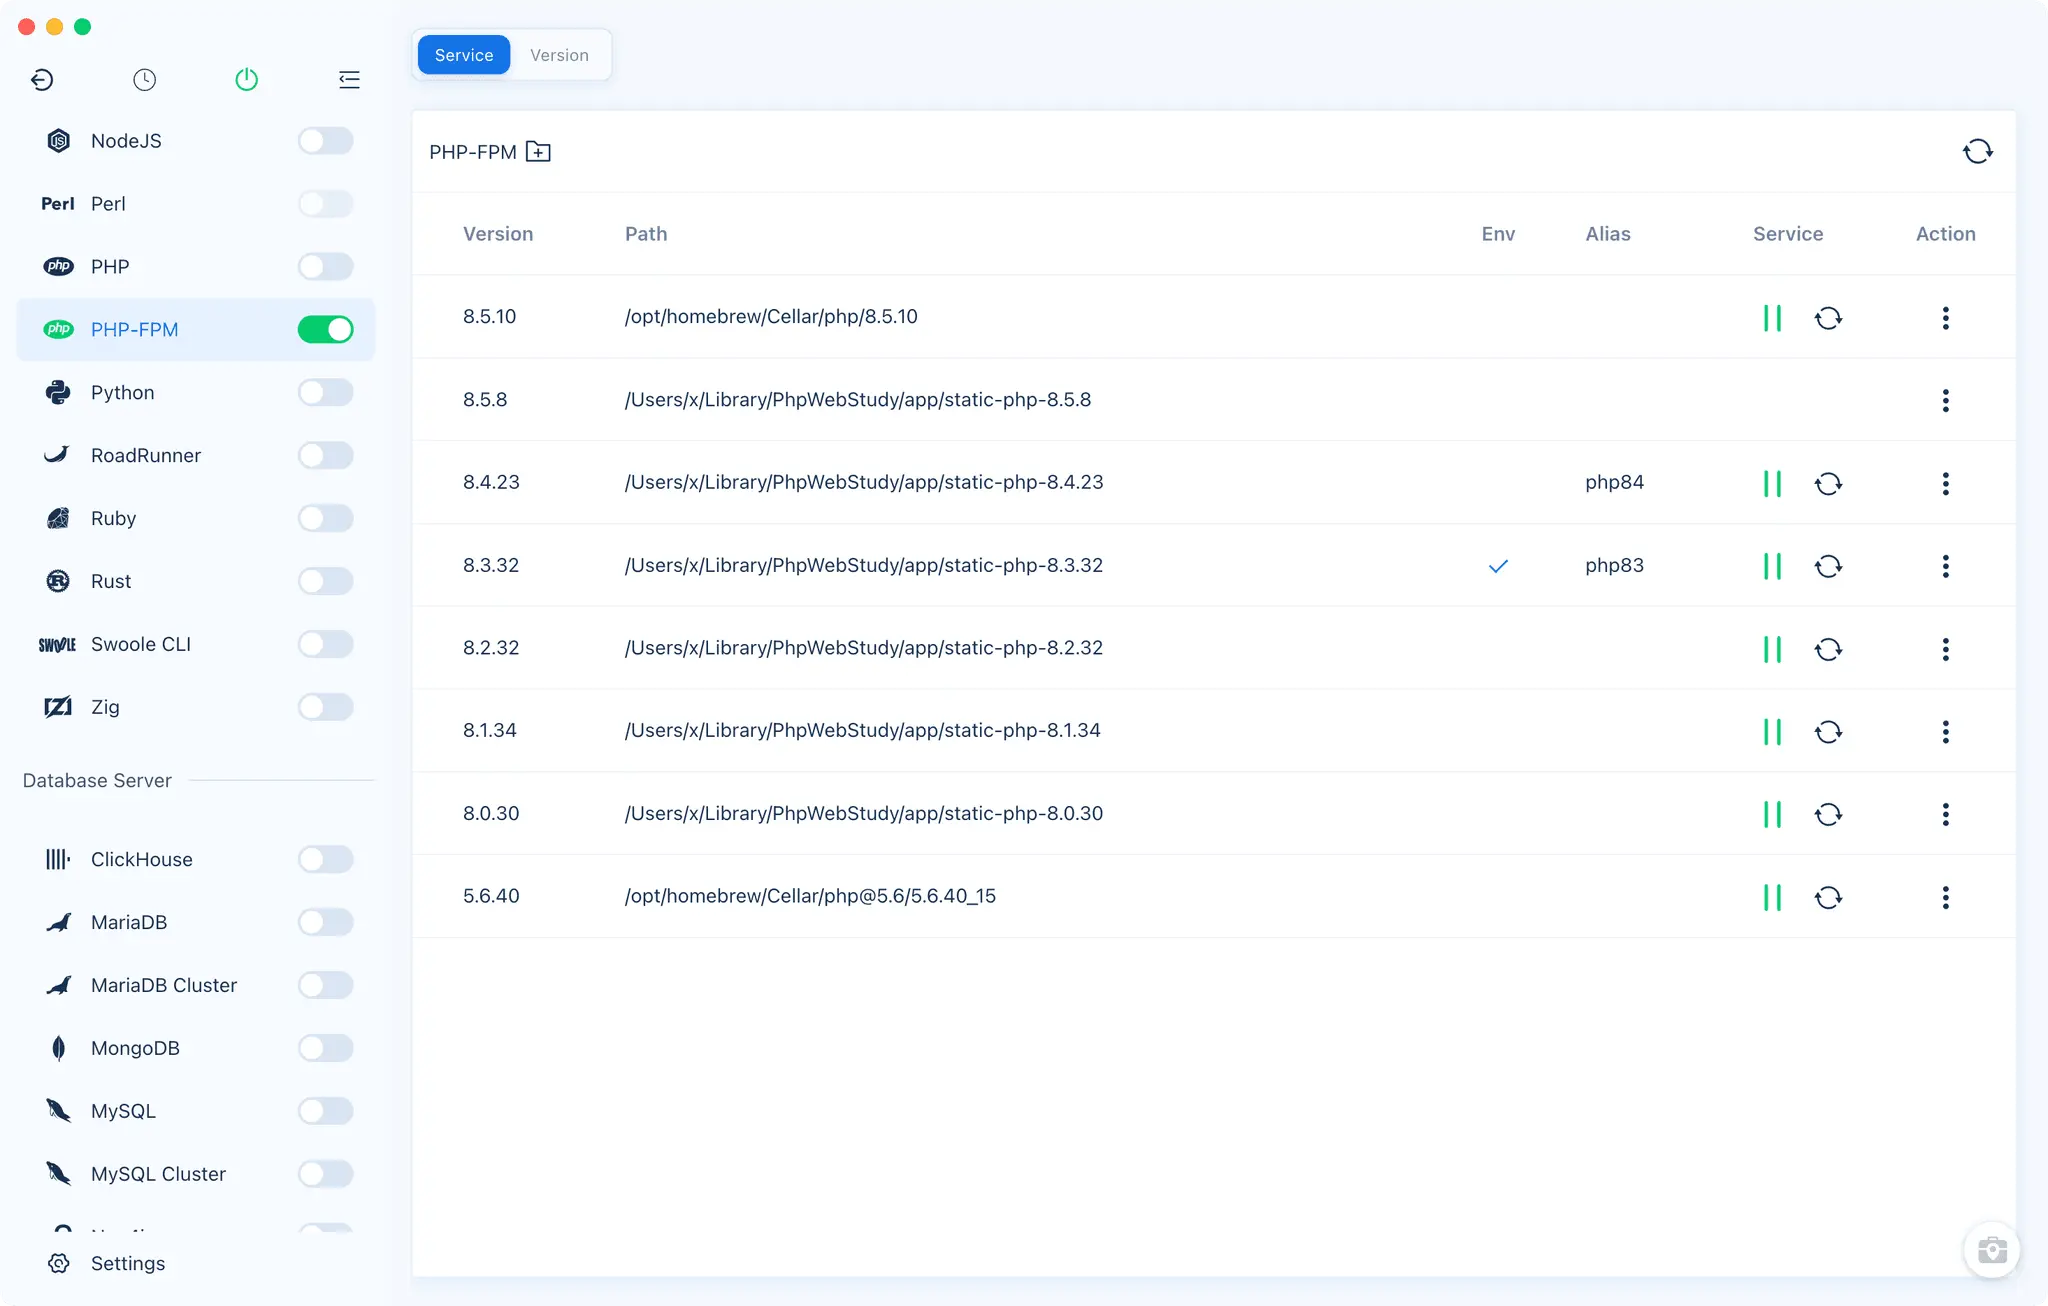Stop the PHP 8.0.30 service
The width and height of the screenshot is (2048, 1306).
[x=1772, y=814]
